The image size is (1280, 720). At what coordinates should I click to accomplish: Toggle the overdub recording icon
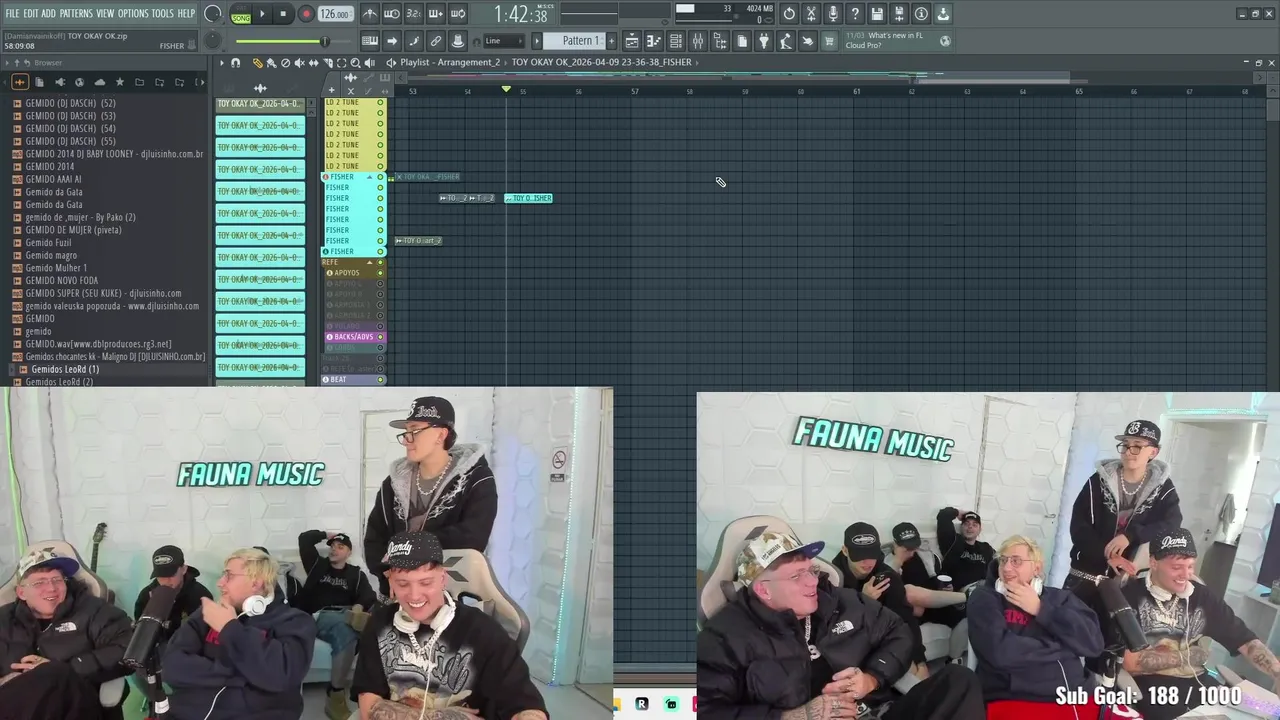436,14
